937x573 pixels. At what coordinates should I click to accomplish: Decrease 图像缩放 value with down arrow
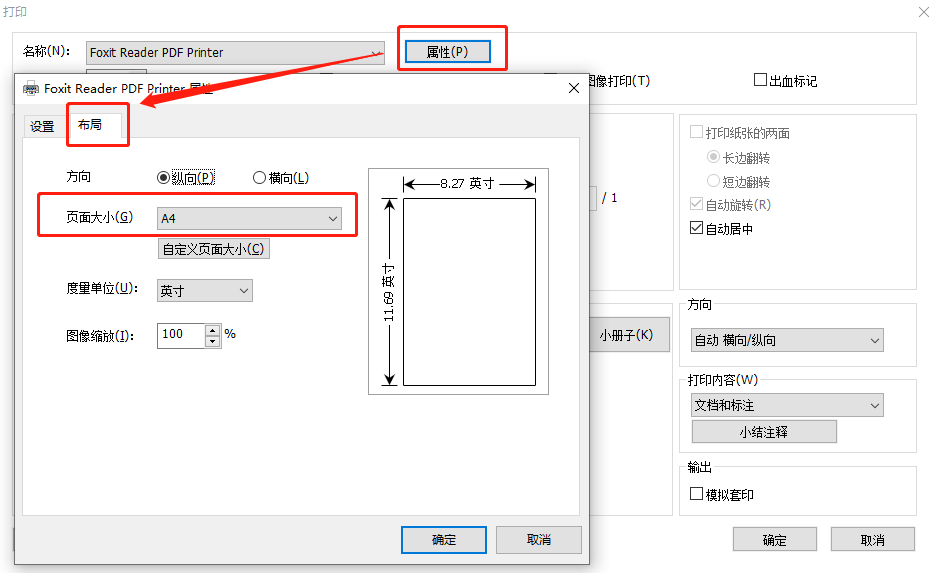click(213, 341)
